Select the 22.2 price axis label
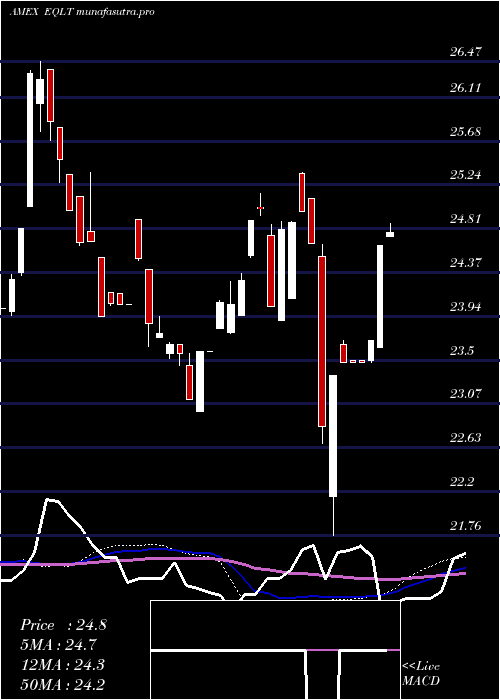This screenshot has height=700, width=500. click(462, 482)
